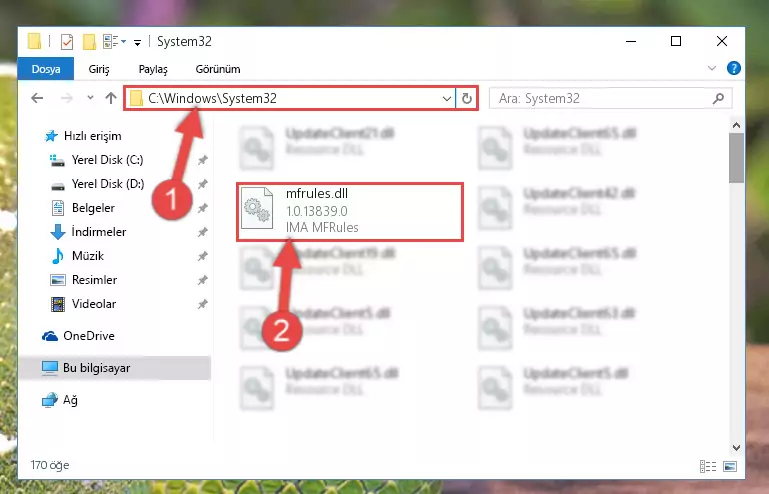Image resolution: width=769 pixels, height=494 pixels.
Task: Open the Help question mark icon
Action: point(733,68)
